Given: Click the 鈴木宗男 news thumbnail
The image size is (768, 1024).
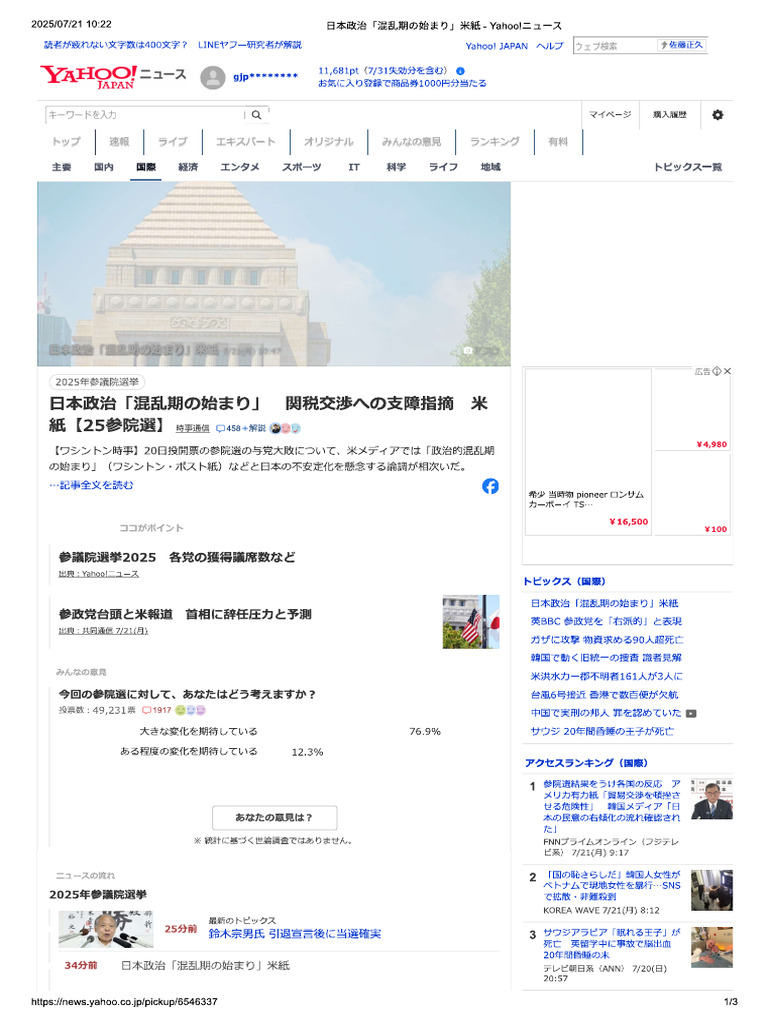Looking at the screenshot, I should click(x=106, y=929).
